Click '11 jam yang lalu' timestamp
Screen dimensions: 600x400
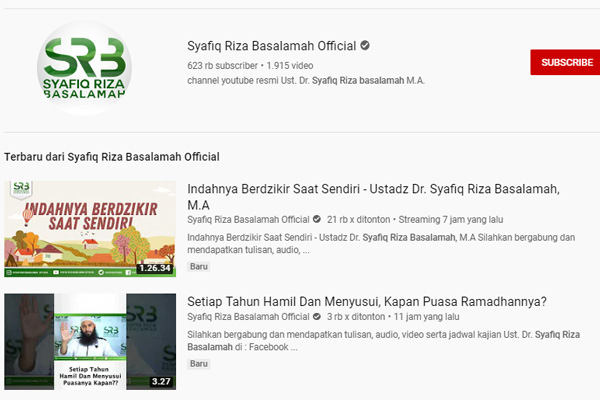coord(426,317)
